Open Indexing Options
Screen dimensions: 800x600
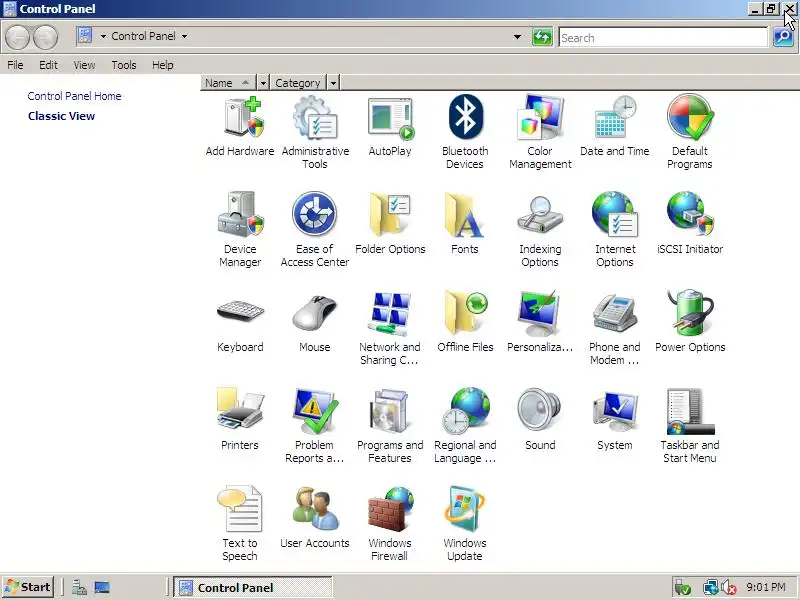[540, 230]
